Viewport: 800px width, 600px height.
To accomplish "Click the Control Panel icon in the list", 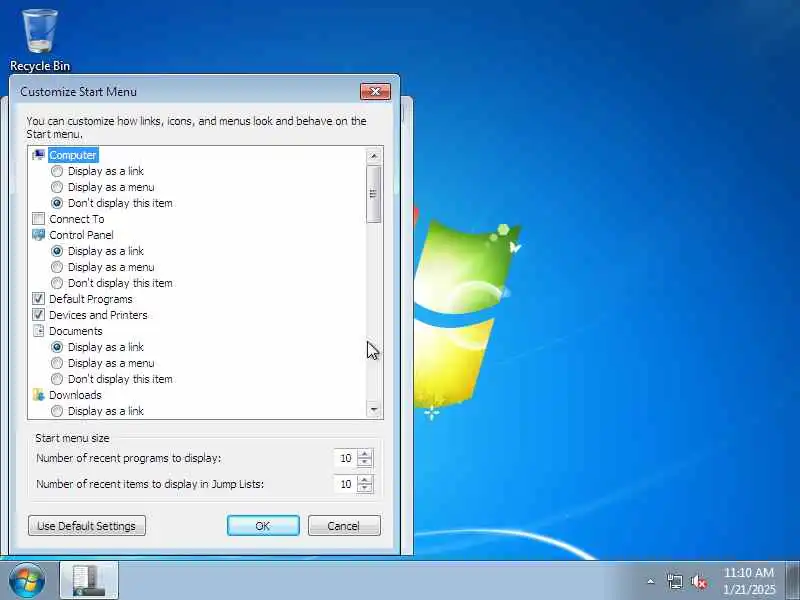I will [38, 235].
